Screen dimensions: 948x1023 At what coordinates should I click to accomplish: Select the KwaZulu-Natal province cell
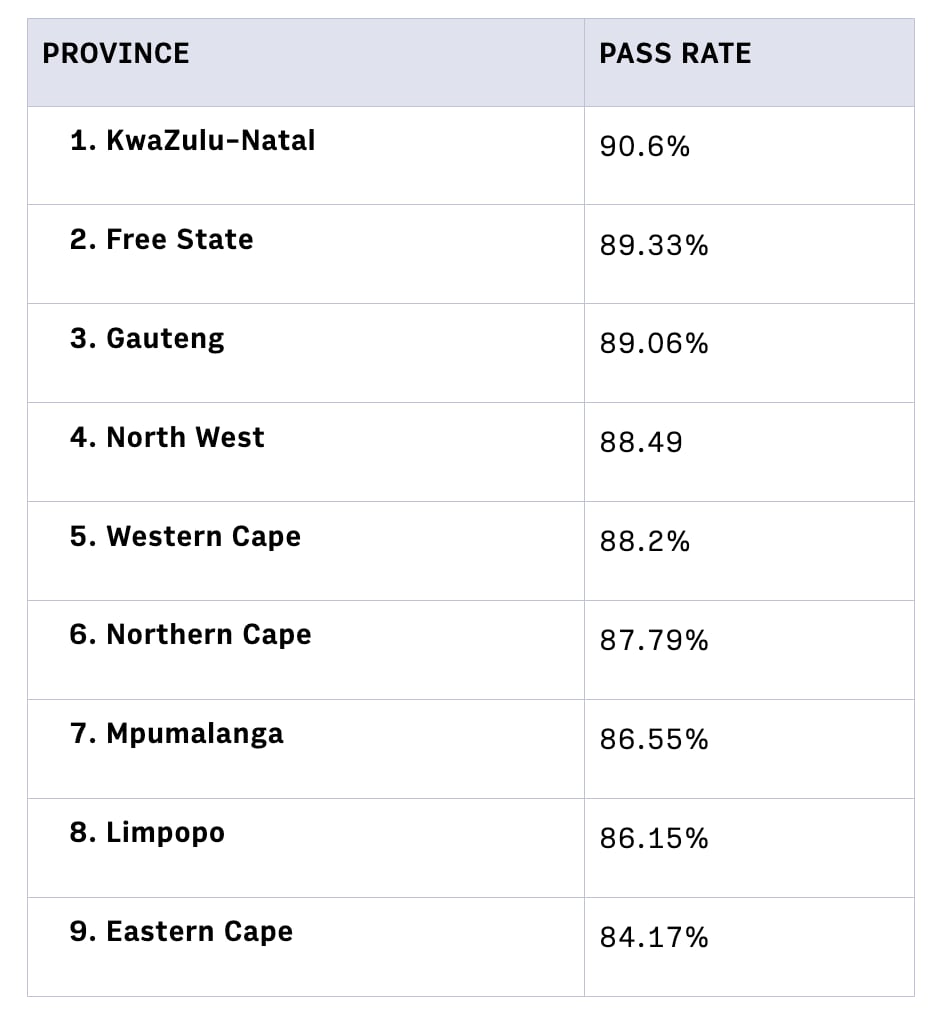tap(192, 141)
